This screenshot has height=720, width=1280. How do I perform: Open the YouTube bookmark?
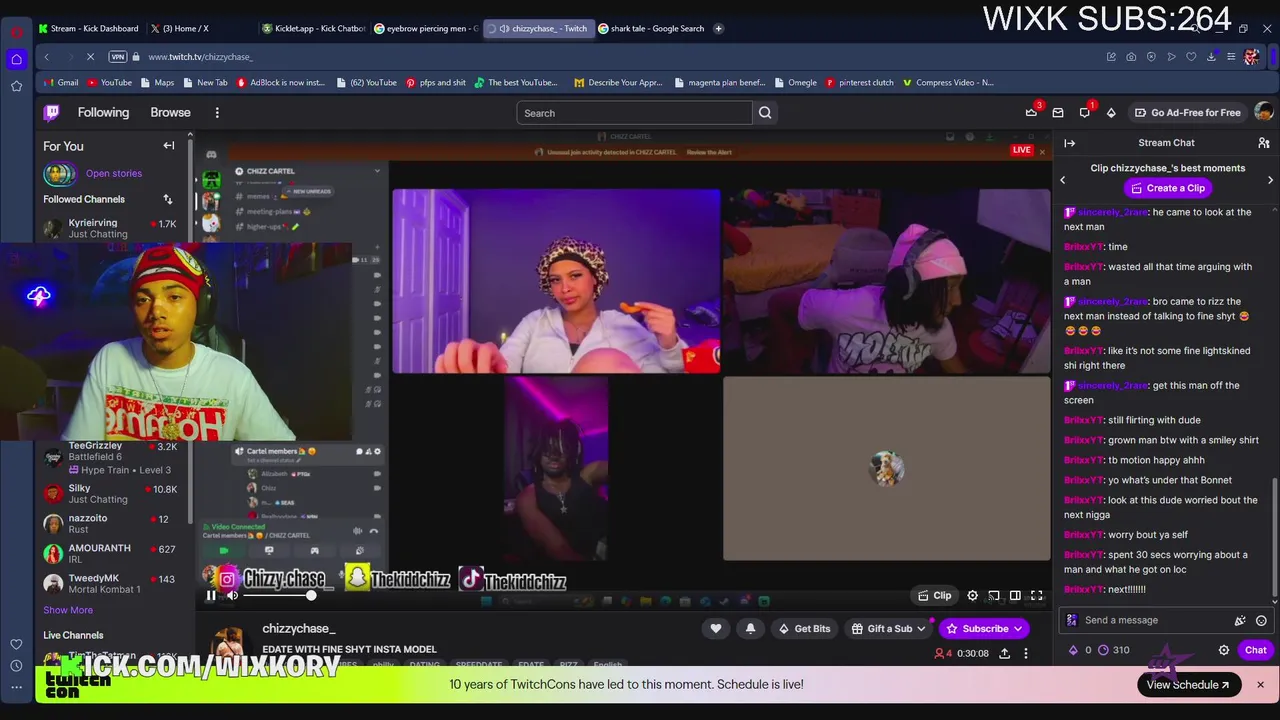coord(108,83)
